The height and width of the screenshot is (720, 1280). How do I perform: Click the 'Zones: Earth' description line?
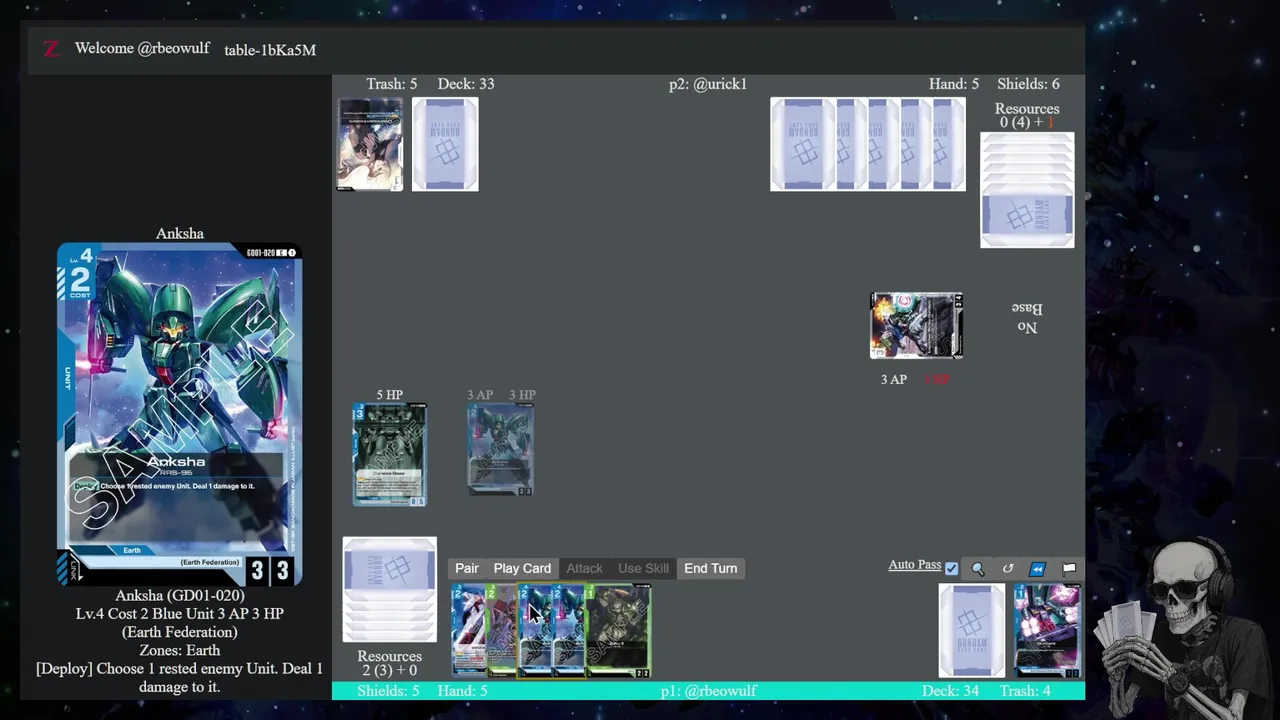180,650
